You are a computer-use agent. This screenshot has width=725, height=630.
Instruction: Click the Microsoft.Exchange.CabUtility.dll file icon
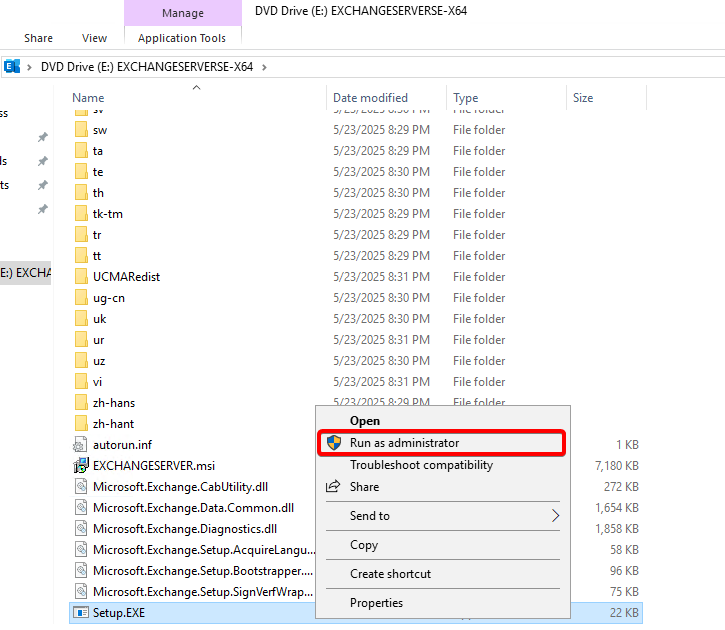81,486
